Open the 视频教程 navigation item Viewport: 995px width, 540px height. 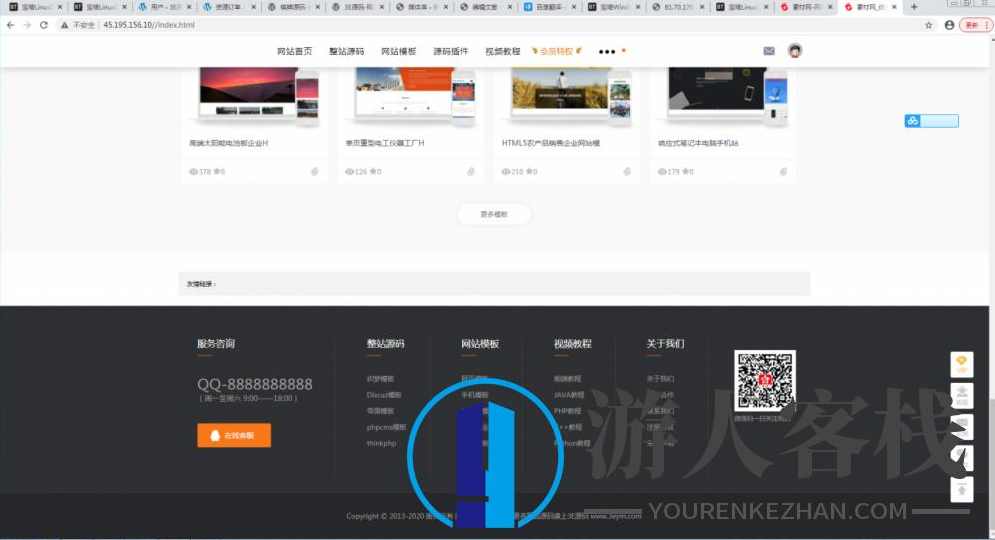[503, 51]
